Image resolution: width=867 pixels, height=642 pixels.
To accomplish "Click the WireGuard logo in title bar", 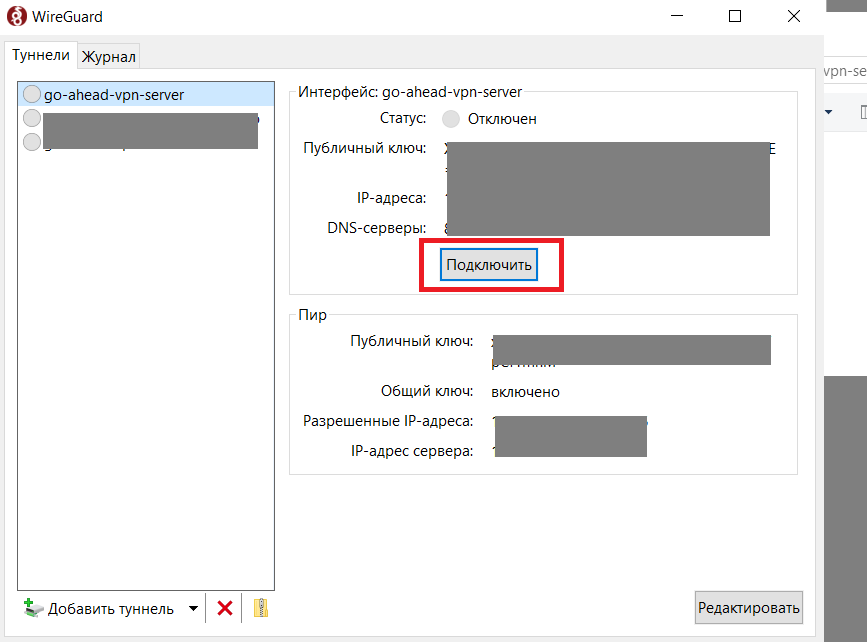I will pyautogui.click(x=17, y=17).
